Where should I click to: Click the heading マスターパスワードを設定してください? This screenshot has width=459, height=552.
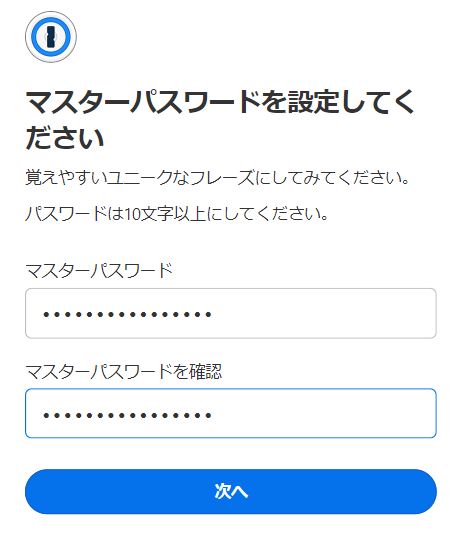tap(220, 120)
